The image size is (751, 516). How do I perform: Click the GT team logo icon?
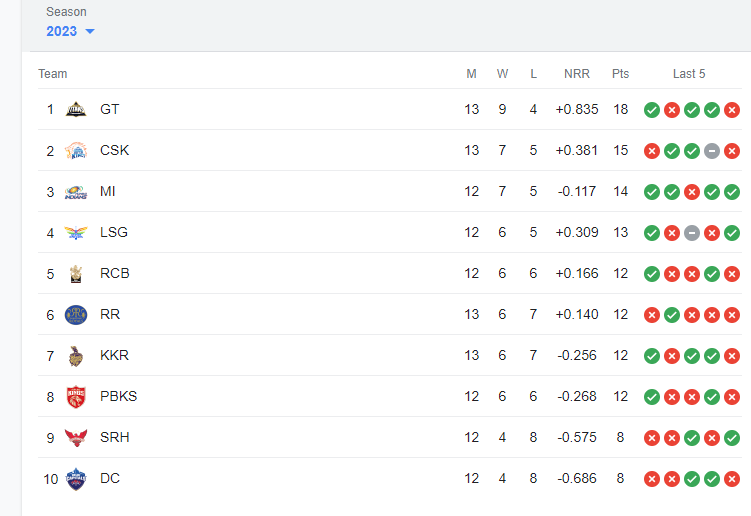pos(76,109)
